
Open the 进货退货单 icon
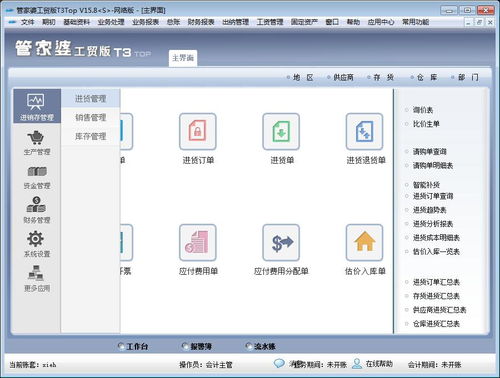(364, 131)
